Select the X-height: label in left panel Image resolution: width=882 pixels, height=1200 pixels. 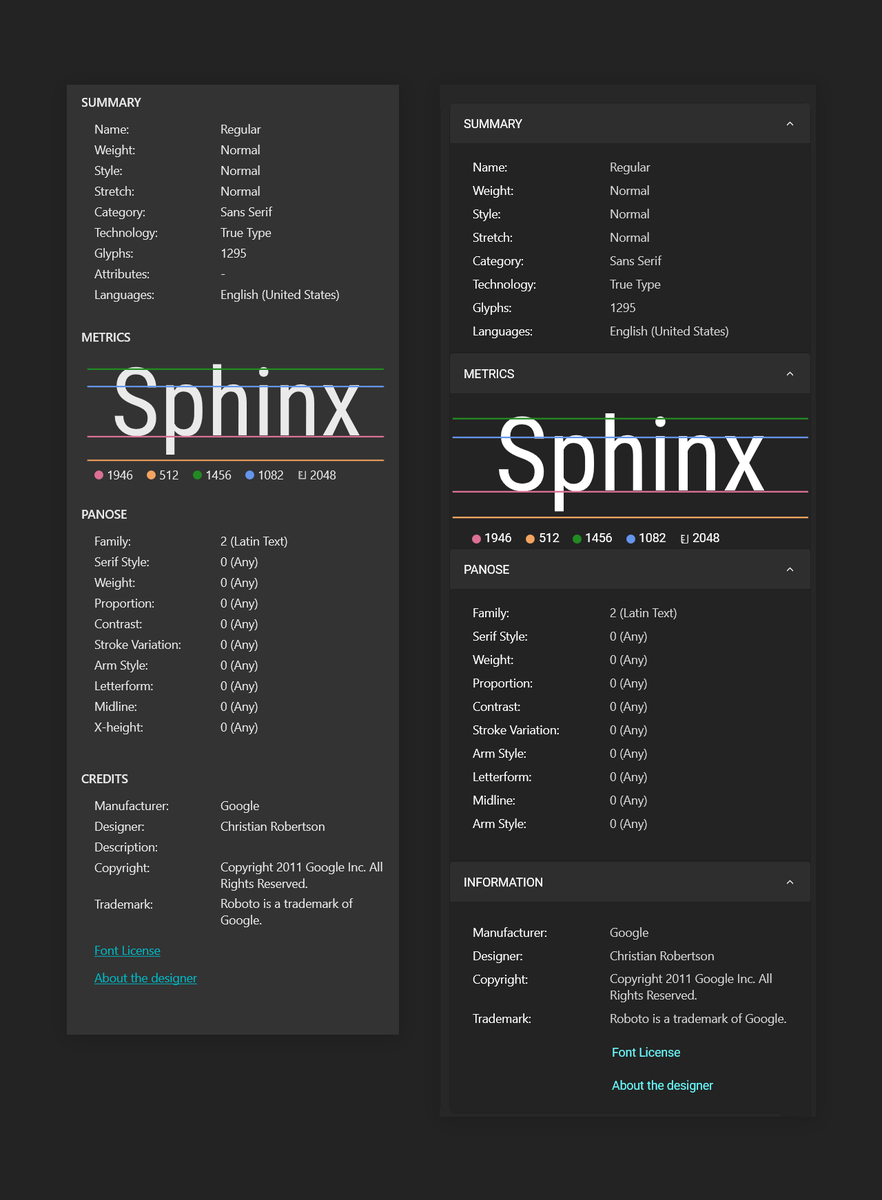coord(119,728)
